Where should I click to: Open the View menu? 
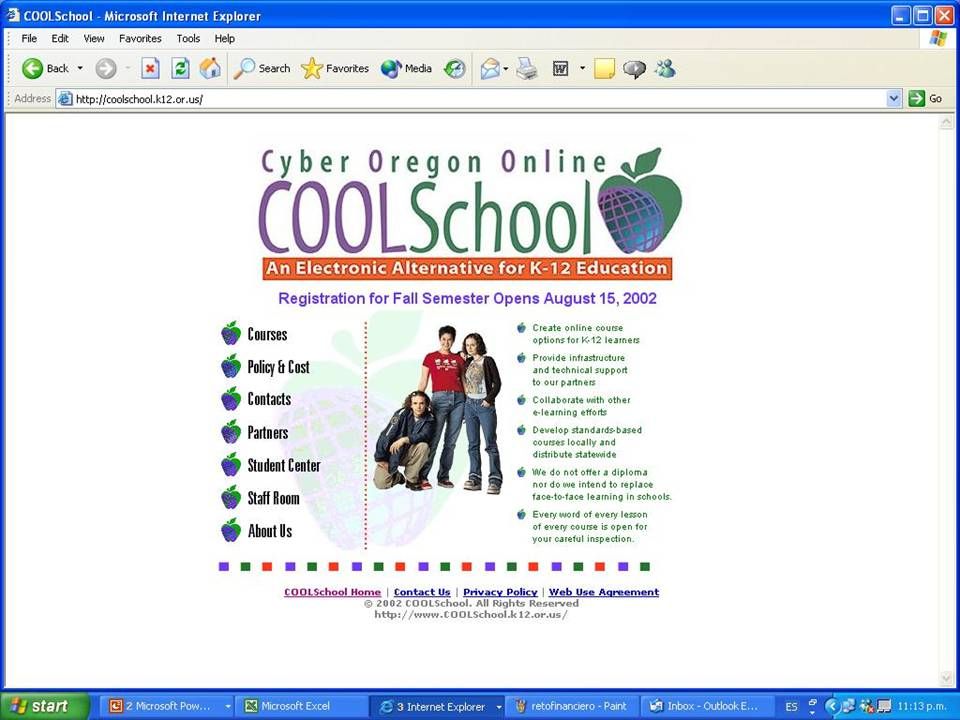point(94,39)
